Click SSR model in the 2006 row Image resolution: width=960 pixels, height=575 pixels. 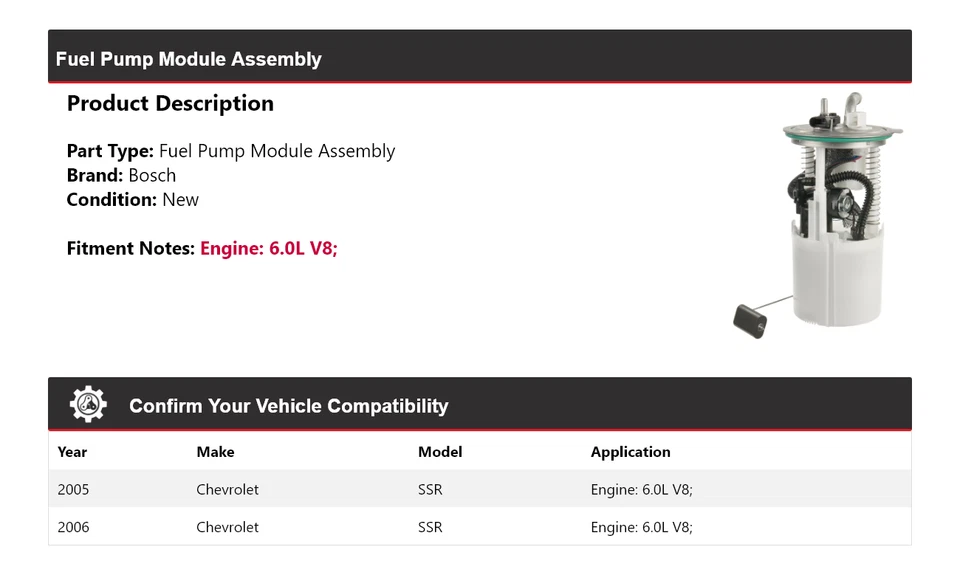pos(430,527)
